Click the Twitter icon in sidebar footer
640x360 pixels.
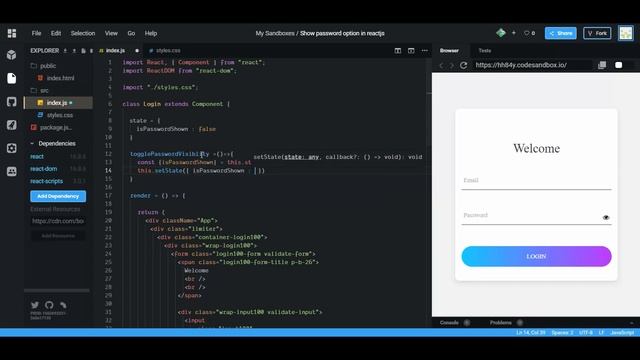coord(35,305)
